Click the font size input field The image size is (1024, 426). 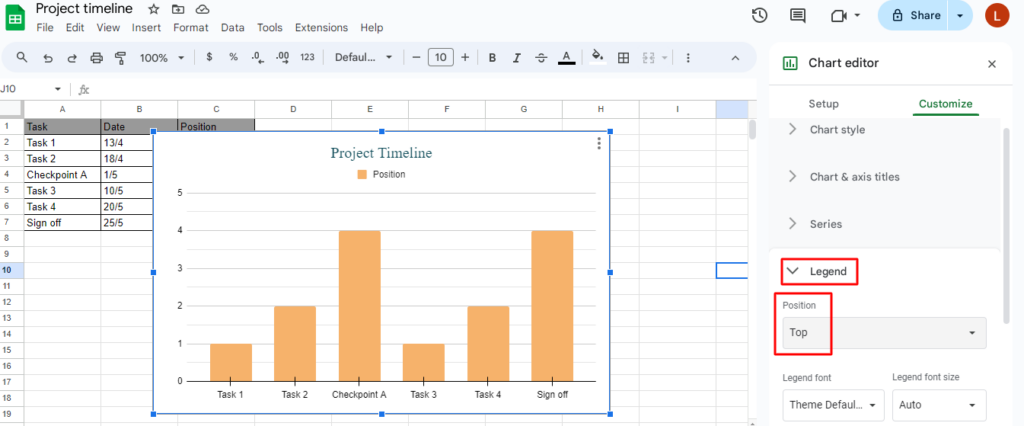coord(441,57)
